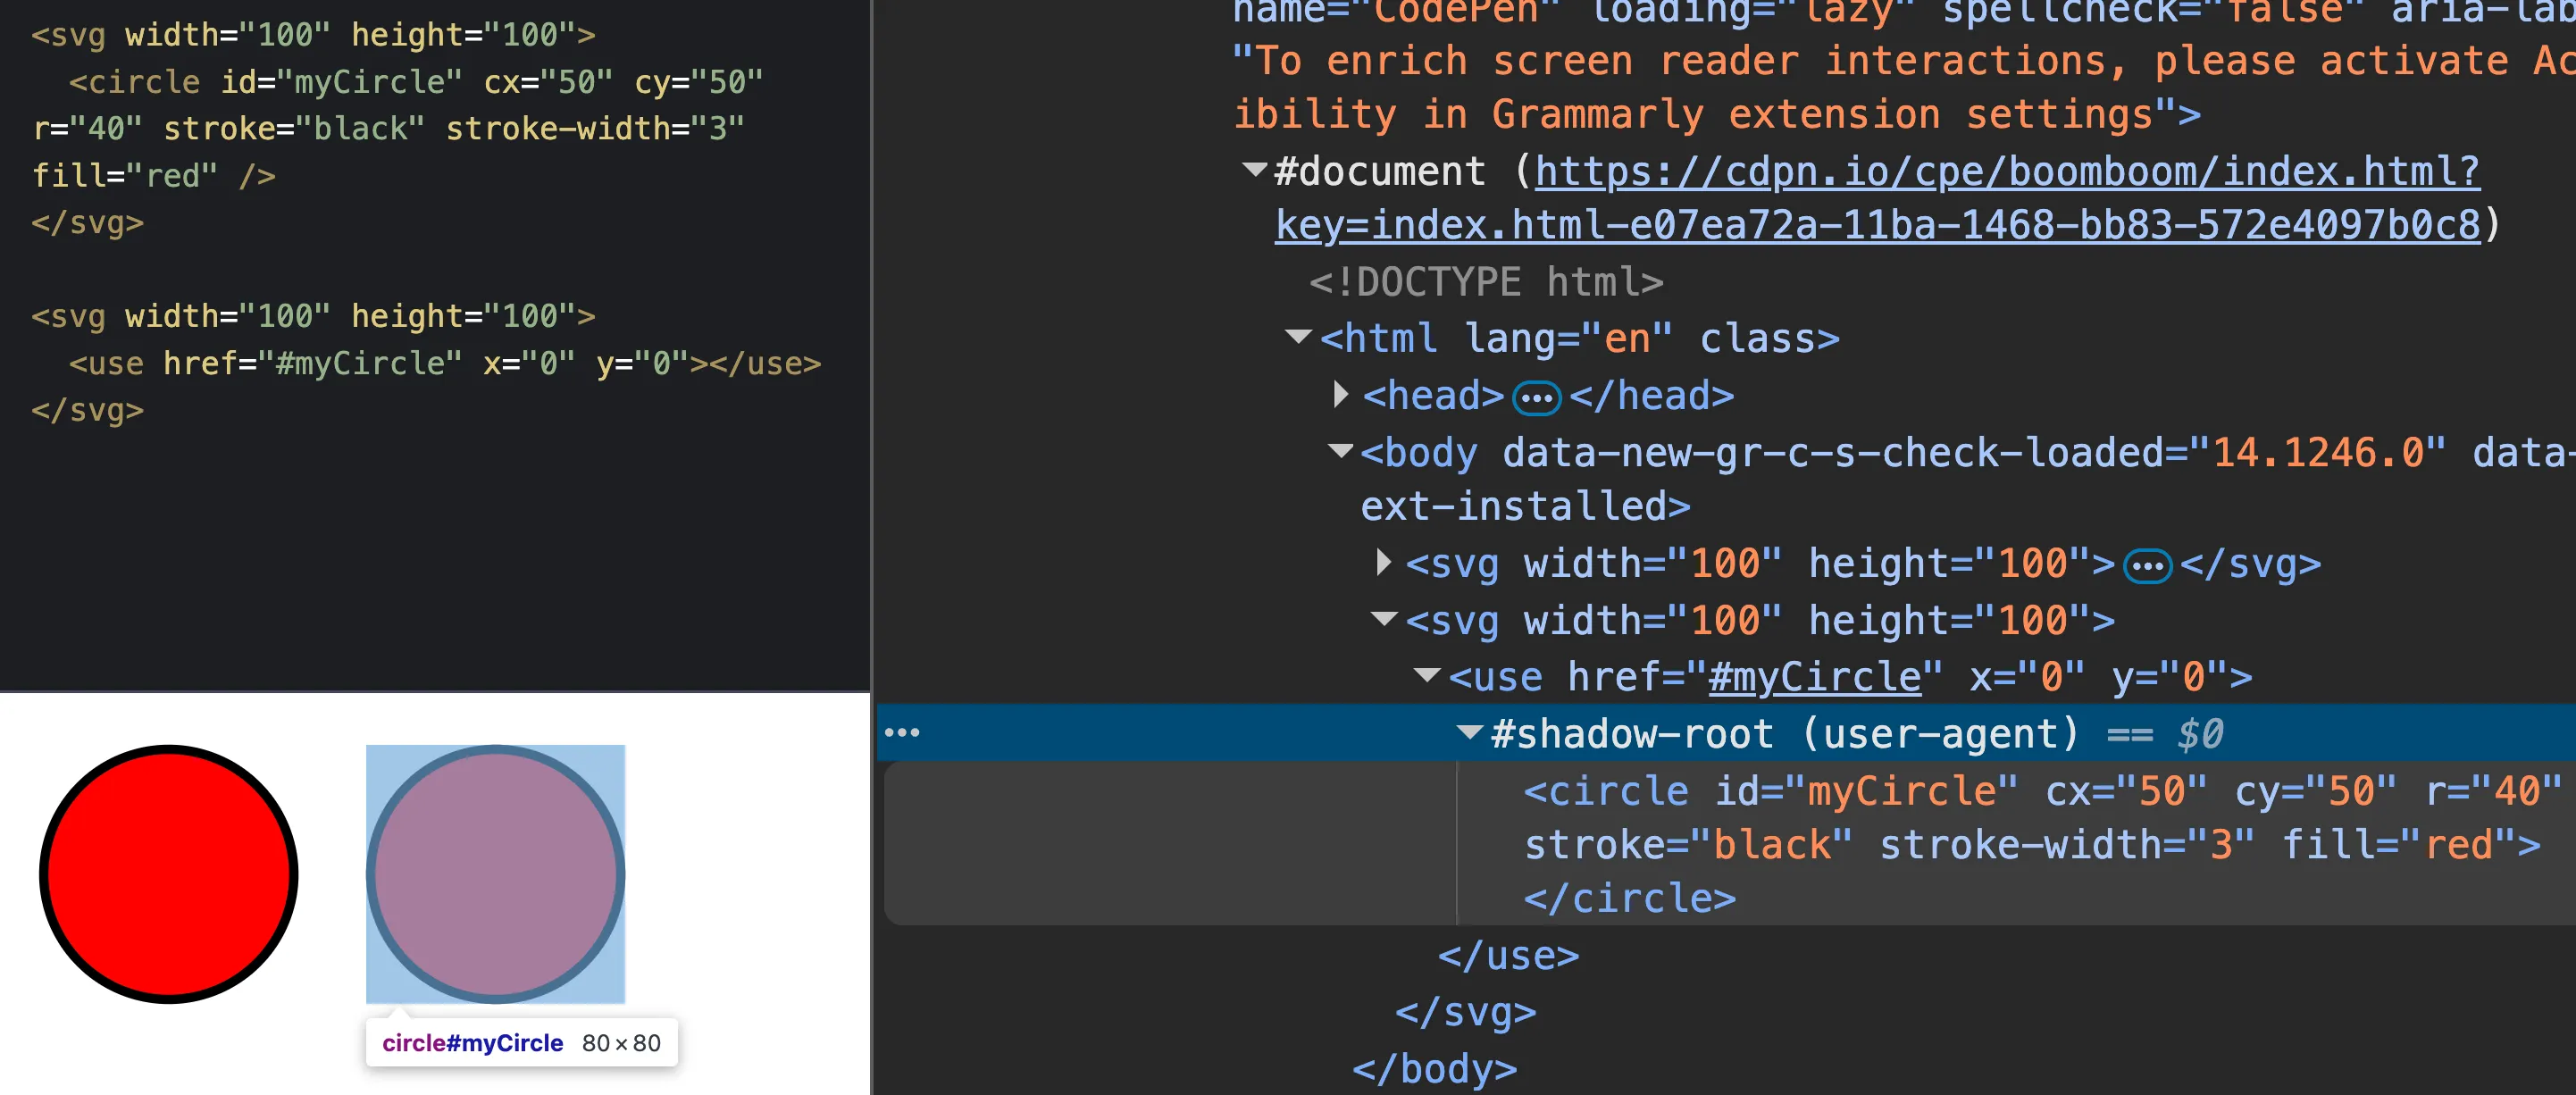Click the highlighted purple circle in preview

(x=495, y=873)
